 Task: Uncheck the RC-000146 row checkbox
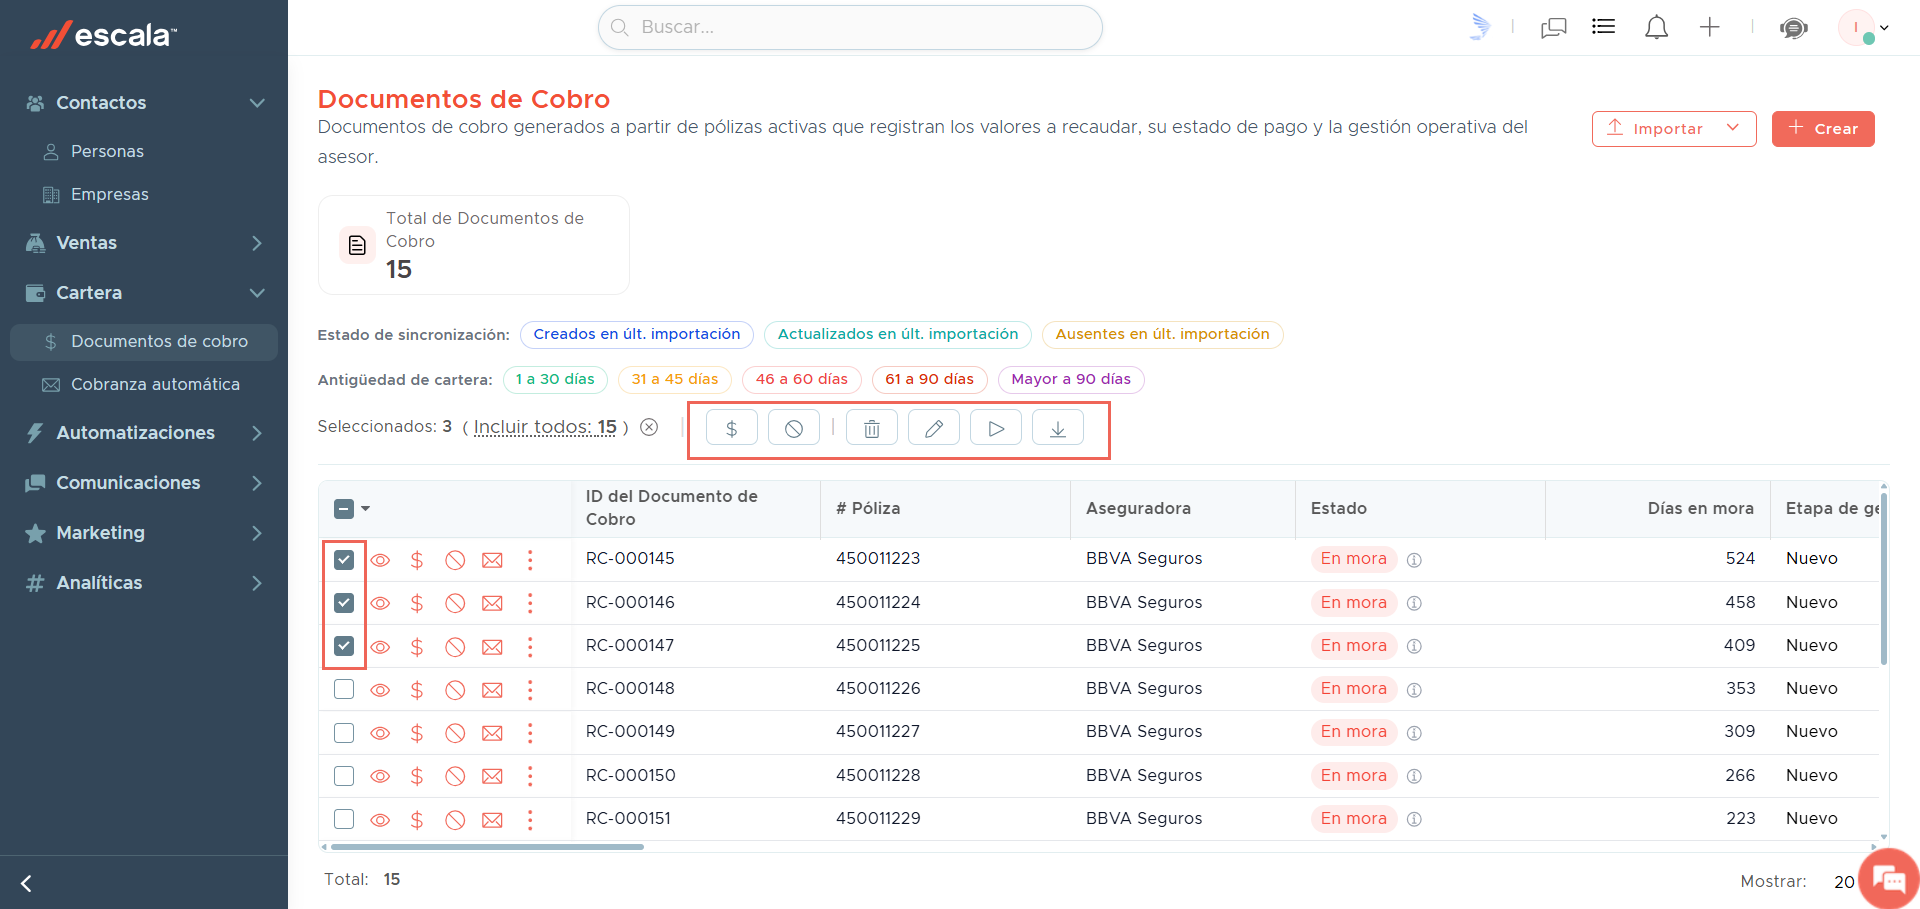[x=344, y=603]
